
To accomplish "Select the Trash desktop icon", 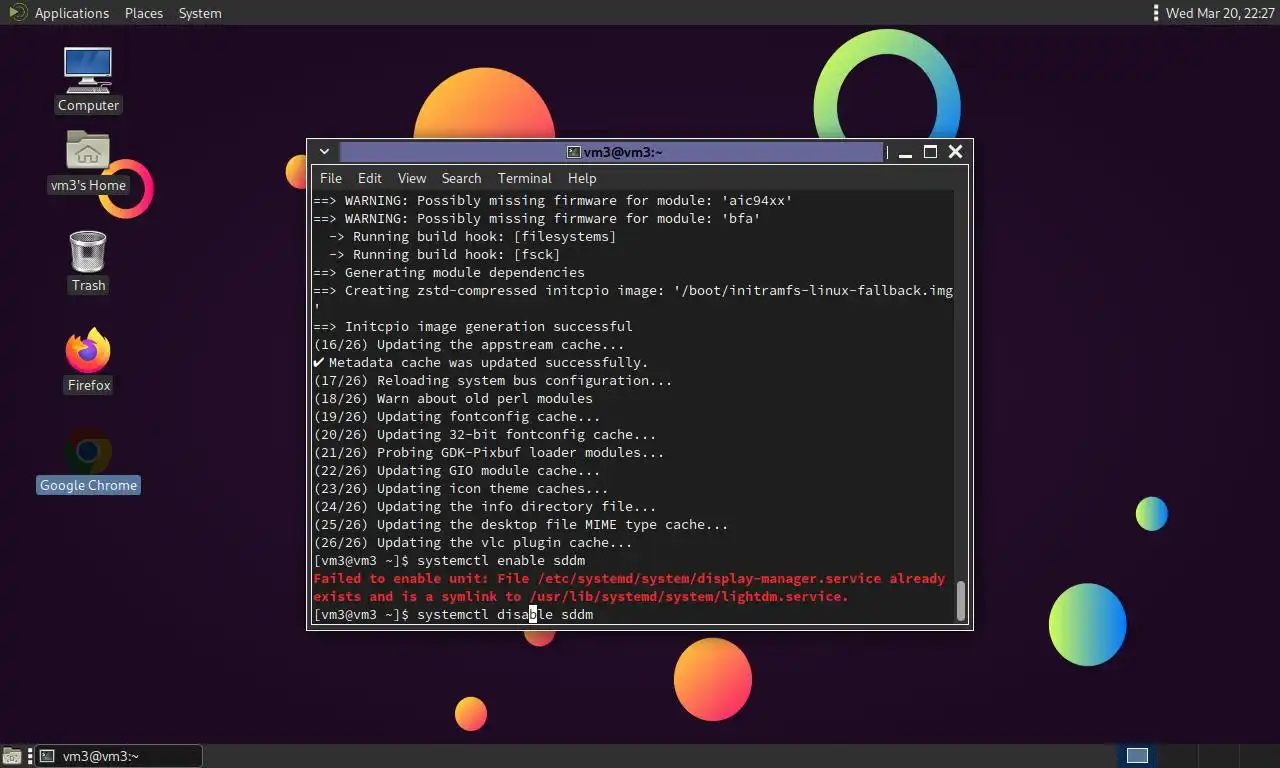I will tap(88, 262).
